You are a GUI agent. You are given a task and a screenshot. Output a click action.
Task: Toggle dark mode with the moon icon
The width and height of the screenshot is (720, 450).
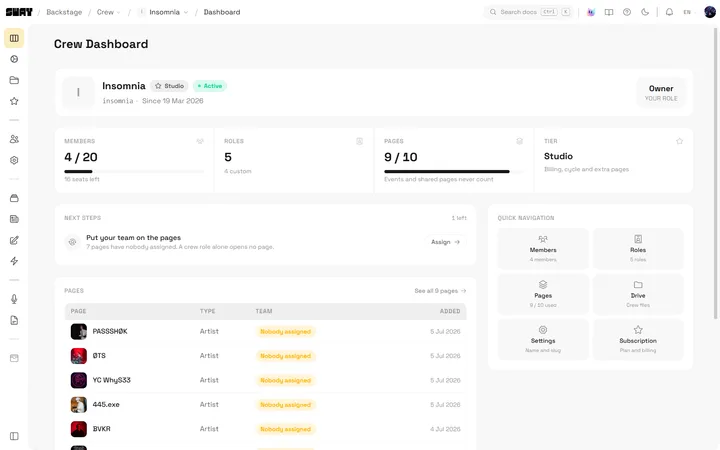tap(645, 12)
